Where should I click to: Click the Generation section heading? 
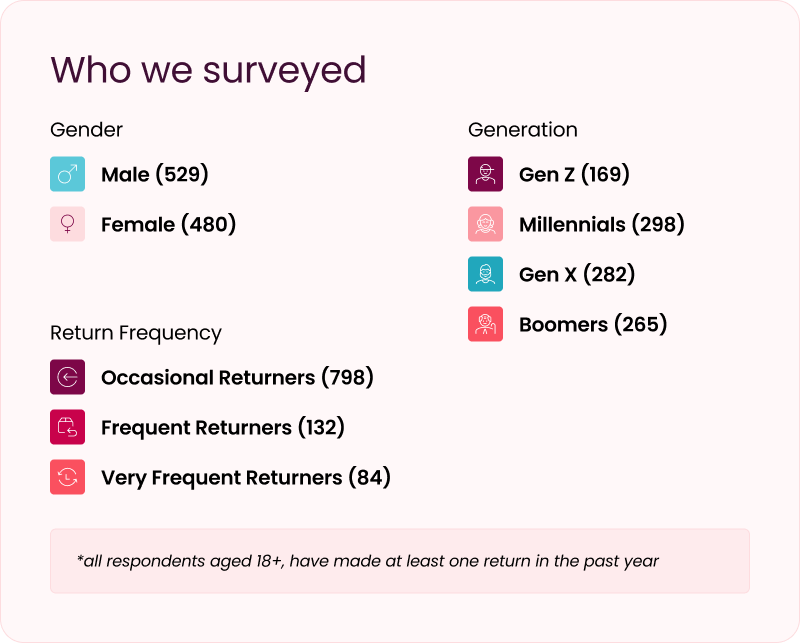pyautogui.click(x=523, y=130)
